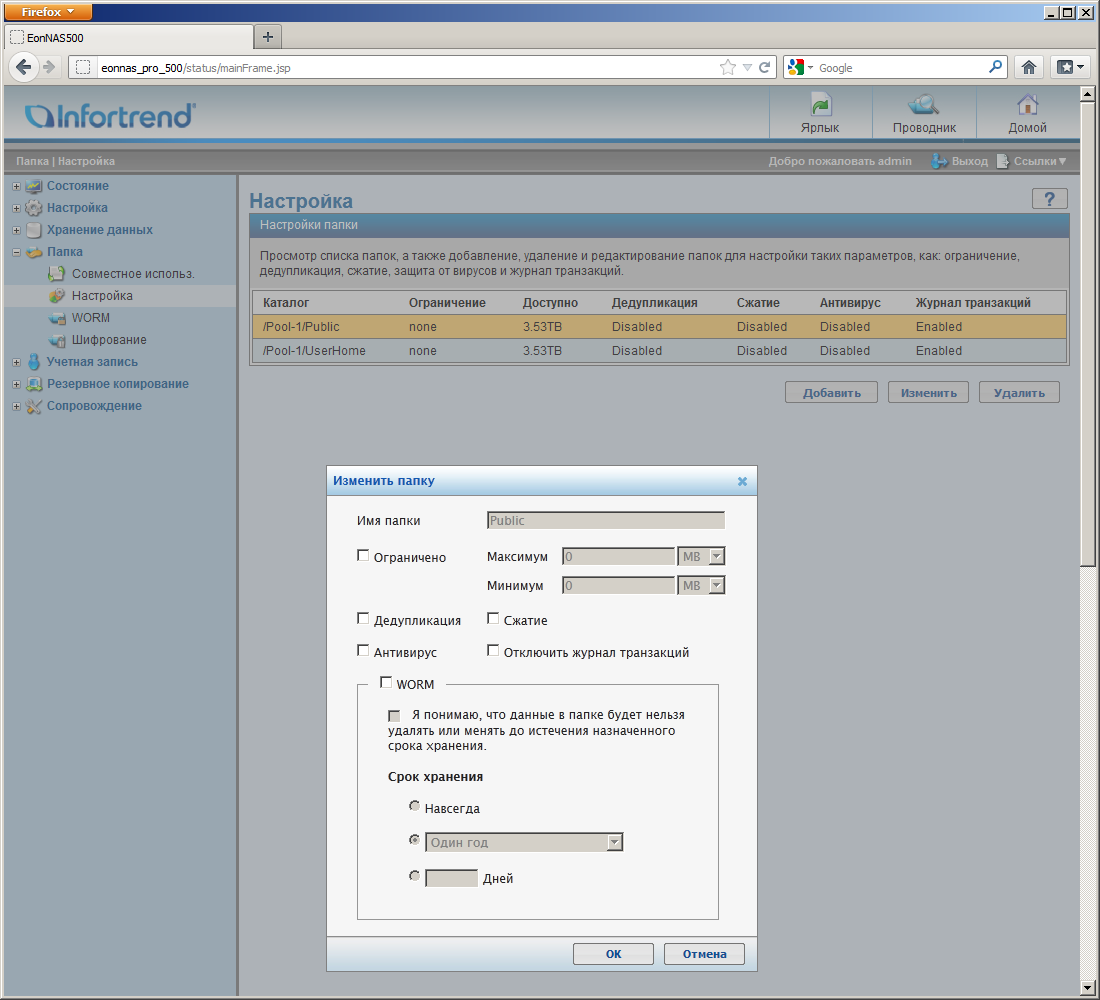Image resolution: width=1100 pixels, height=1000 pixels.
Task: Click the Папка folder icon in sidebar
Action: [x=34, y=252]
